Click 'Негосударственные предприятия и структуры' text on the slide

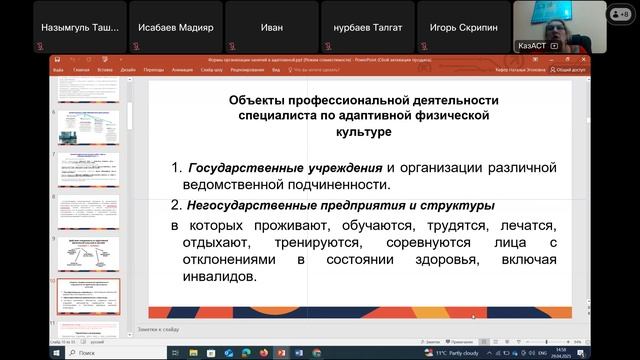pos(340,205)
